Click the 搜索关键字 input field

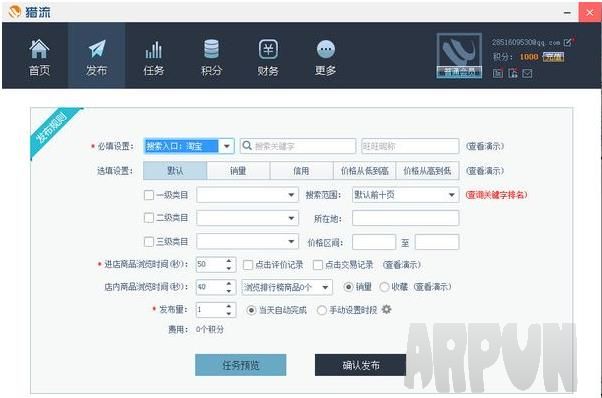pyautogui.click(x=298, y=146)
